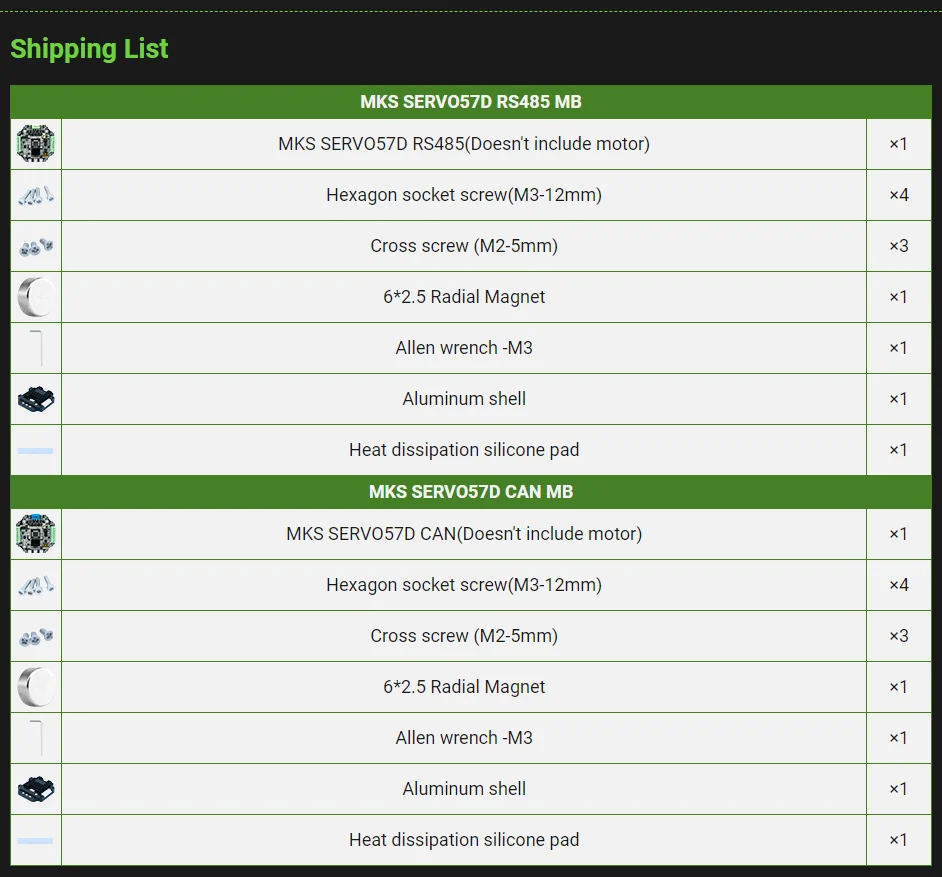Click '6*2.5 Radial Magnet' under CAN MB
The height and width of the screenshot is (877, 942).
point(464,687)
